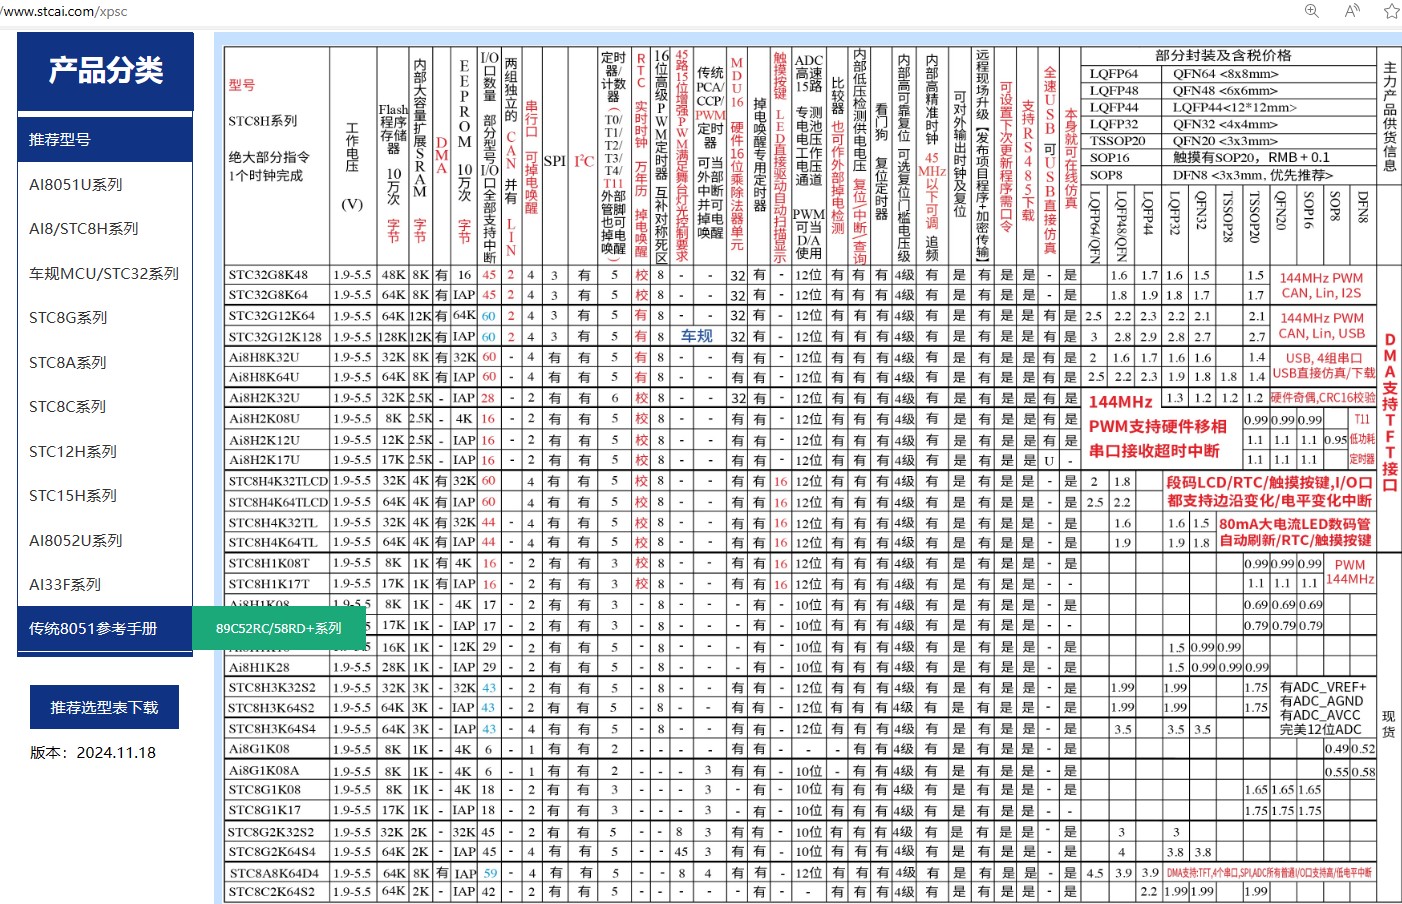Click the 产品分类 sidebar header

(105, 71)
